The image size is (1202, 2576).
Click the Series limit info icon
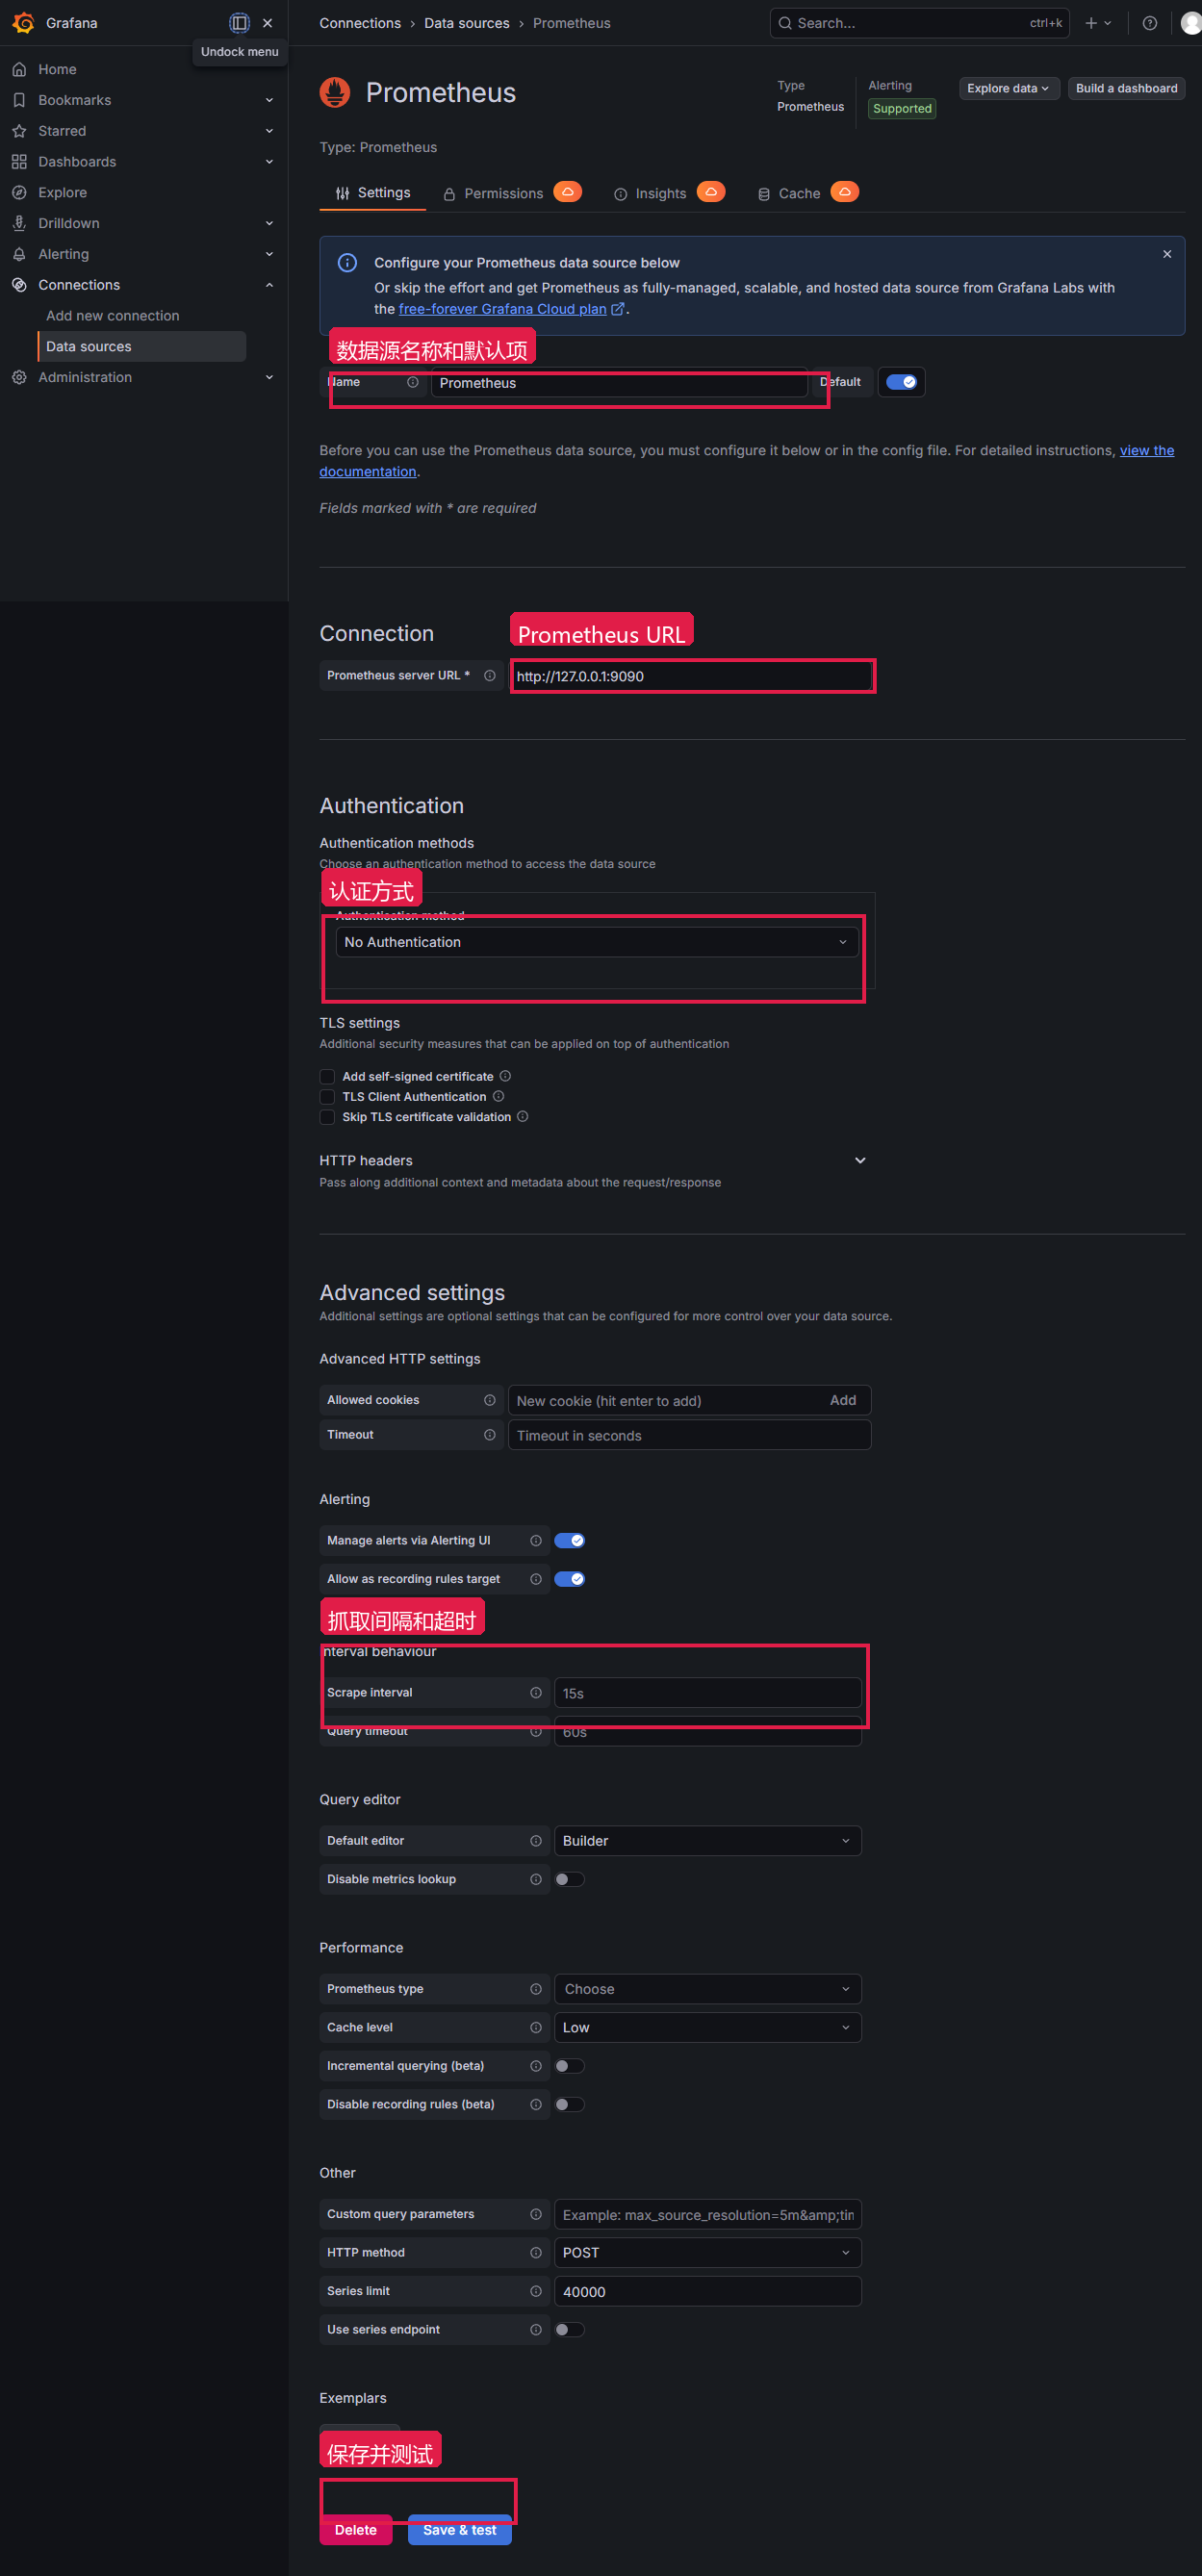tap(535, 2291)
